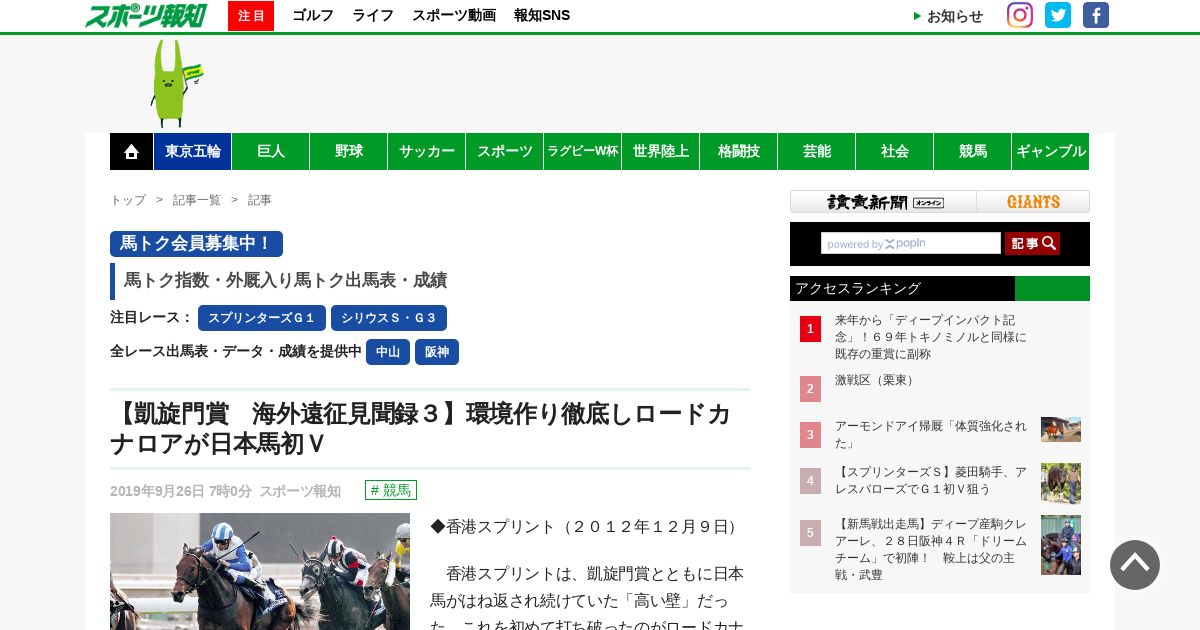Click the シリウスＳ・Ｇ３ race button
The image size is (1200, 630).
click(389, 318)
